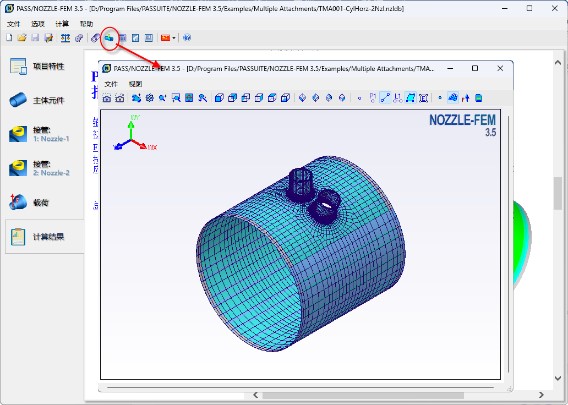Expand the language flag dropdown arrow
The image size is (568, 405).
pos(174,38)
